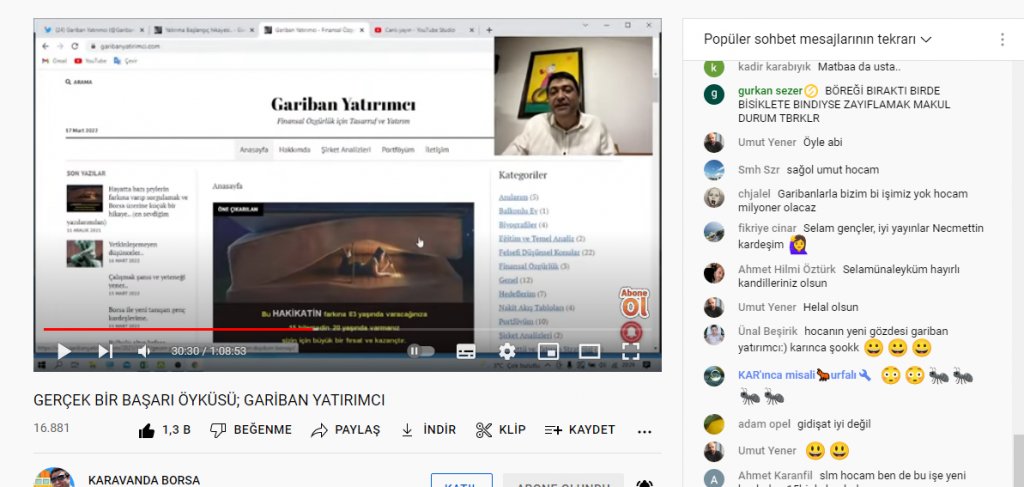Expand the Popüler sohbet mesajları dropdown
Screen dimensions: 1024x487
[x=817, y=40]
